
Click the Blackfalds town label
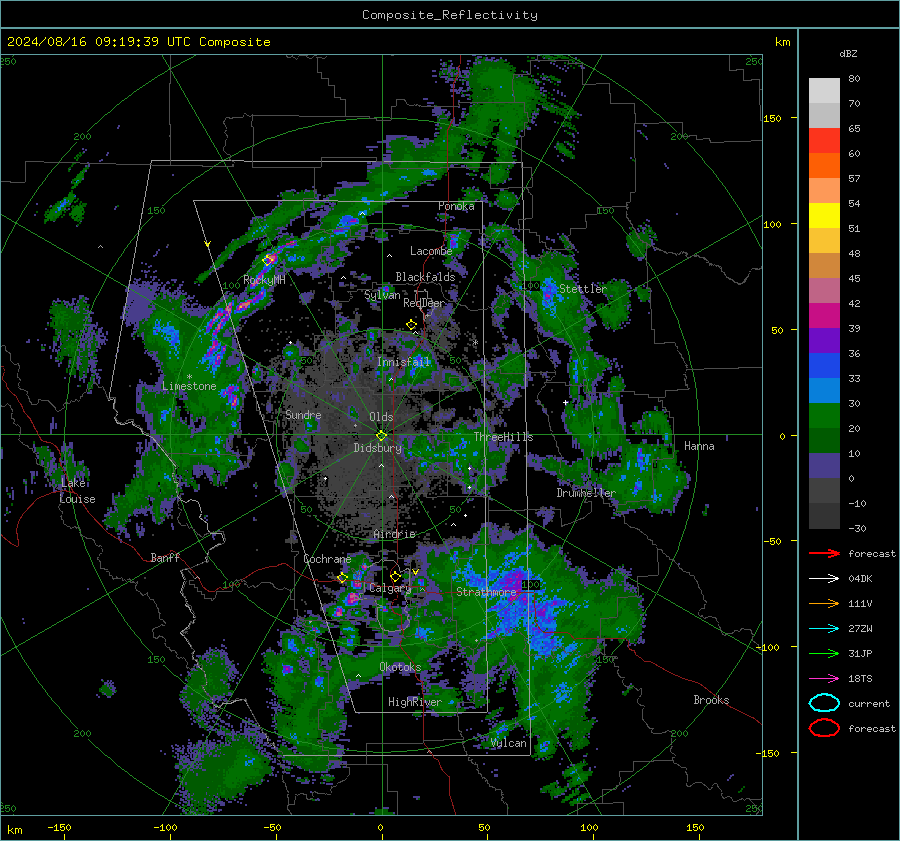pos(425,277)
